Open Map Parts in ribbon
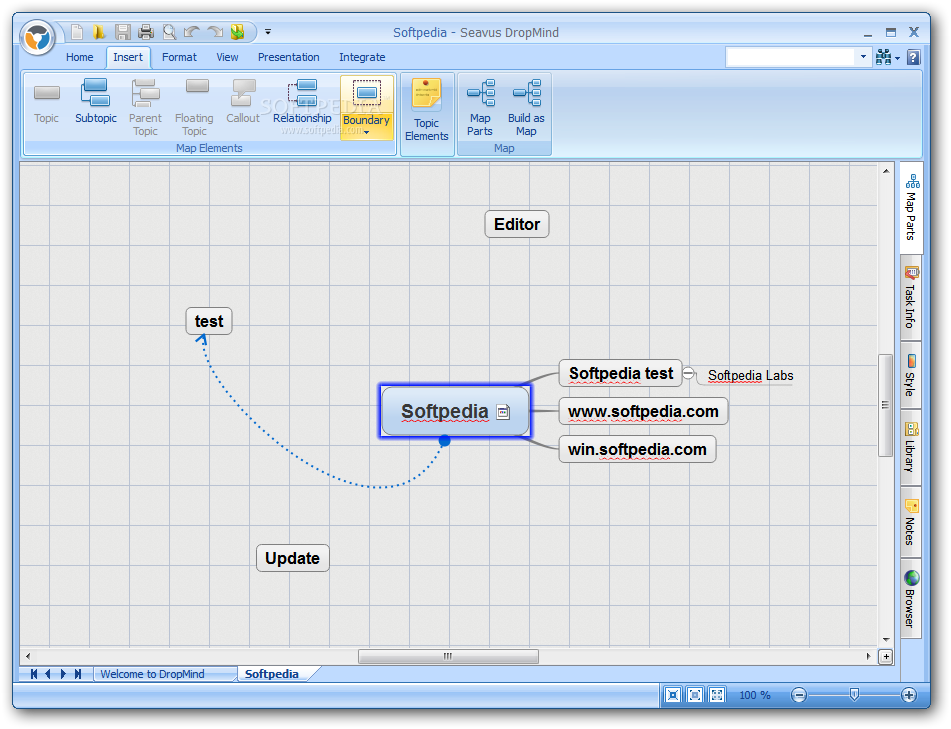The width and height of the screenshot is (951, 729). tap(480, 107)
